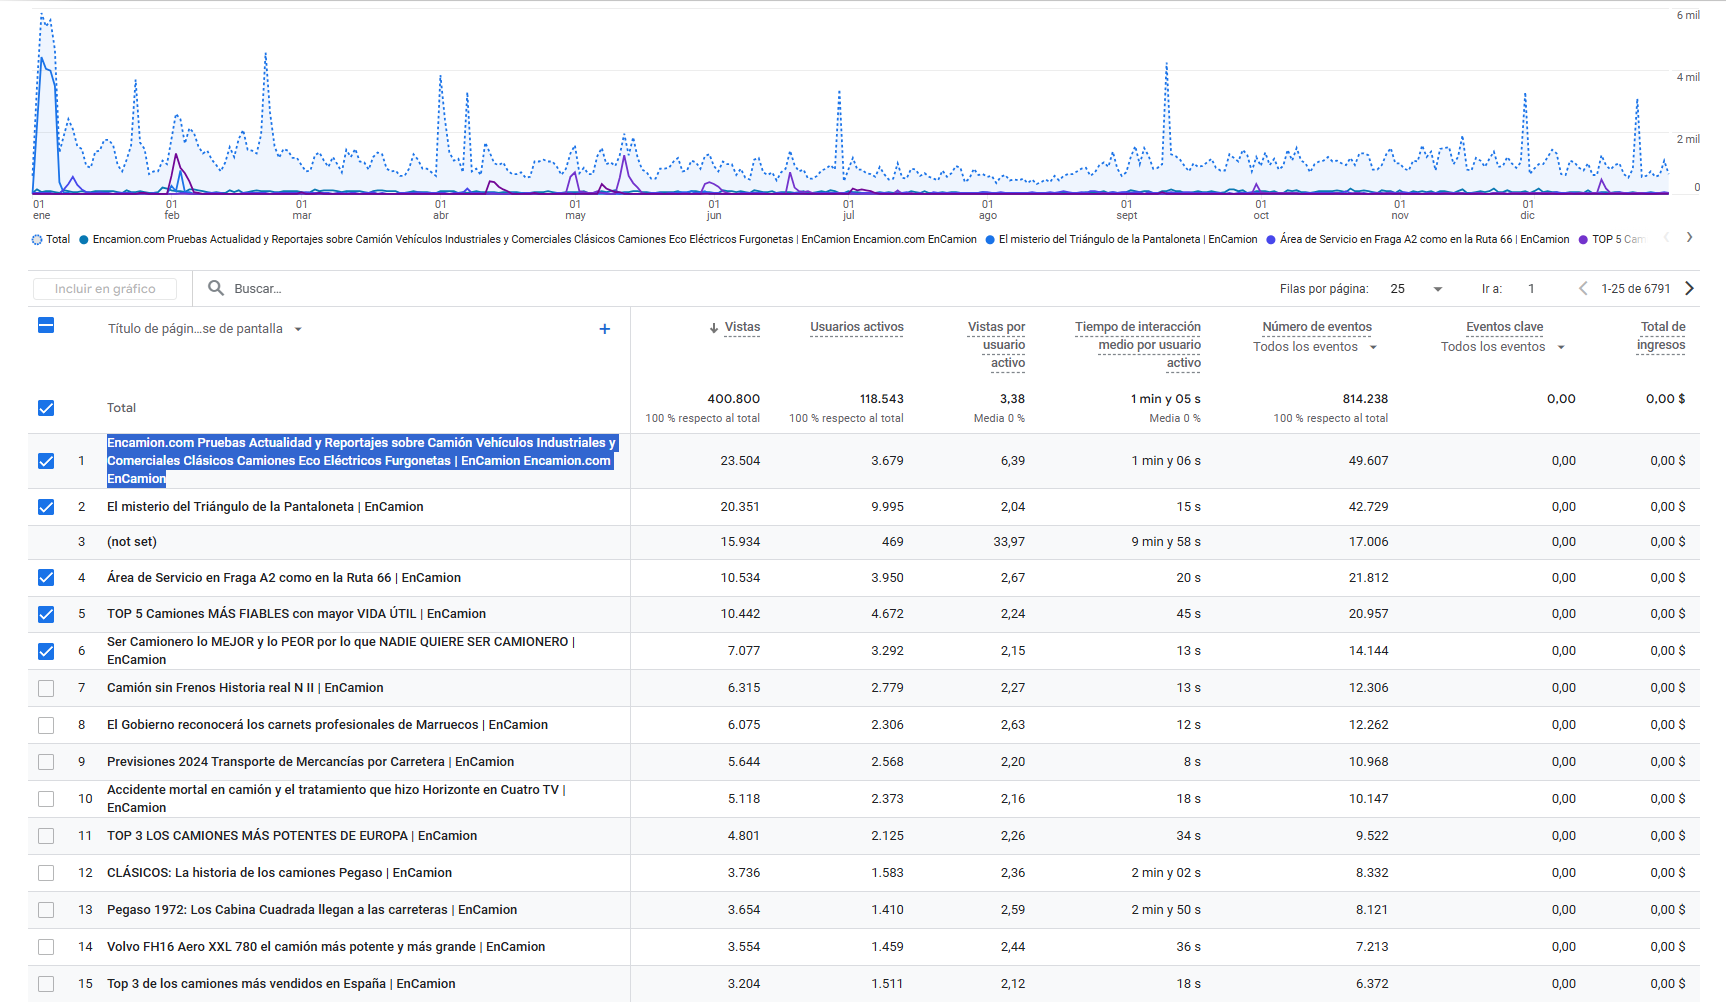Screen dimensions: 1726x1002
Task: Open the rows per page dropdown
Action: [x=1416, y=289]
